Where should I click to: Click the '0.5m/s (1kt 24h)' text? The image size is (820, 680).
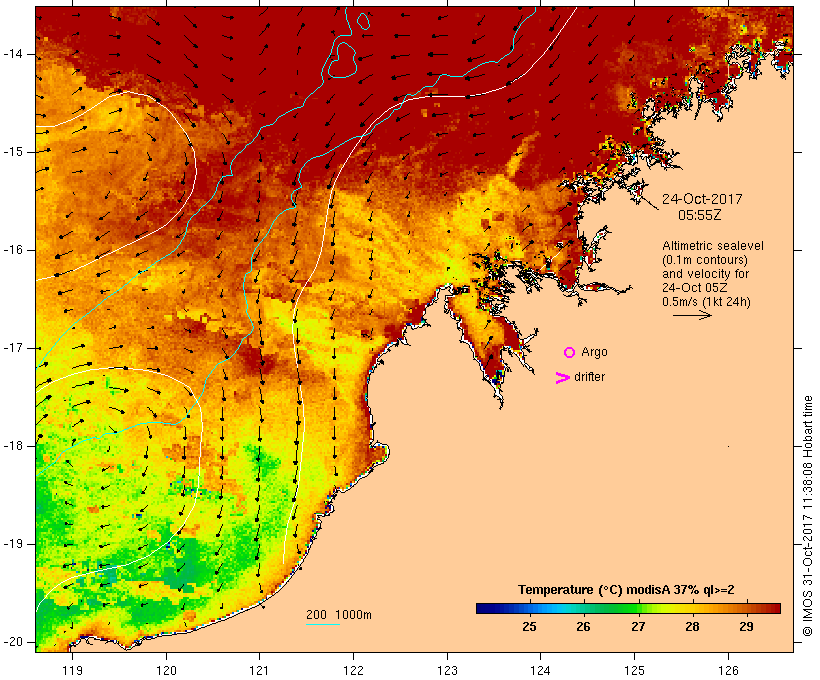(706, 302)
